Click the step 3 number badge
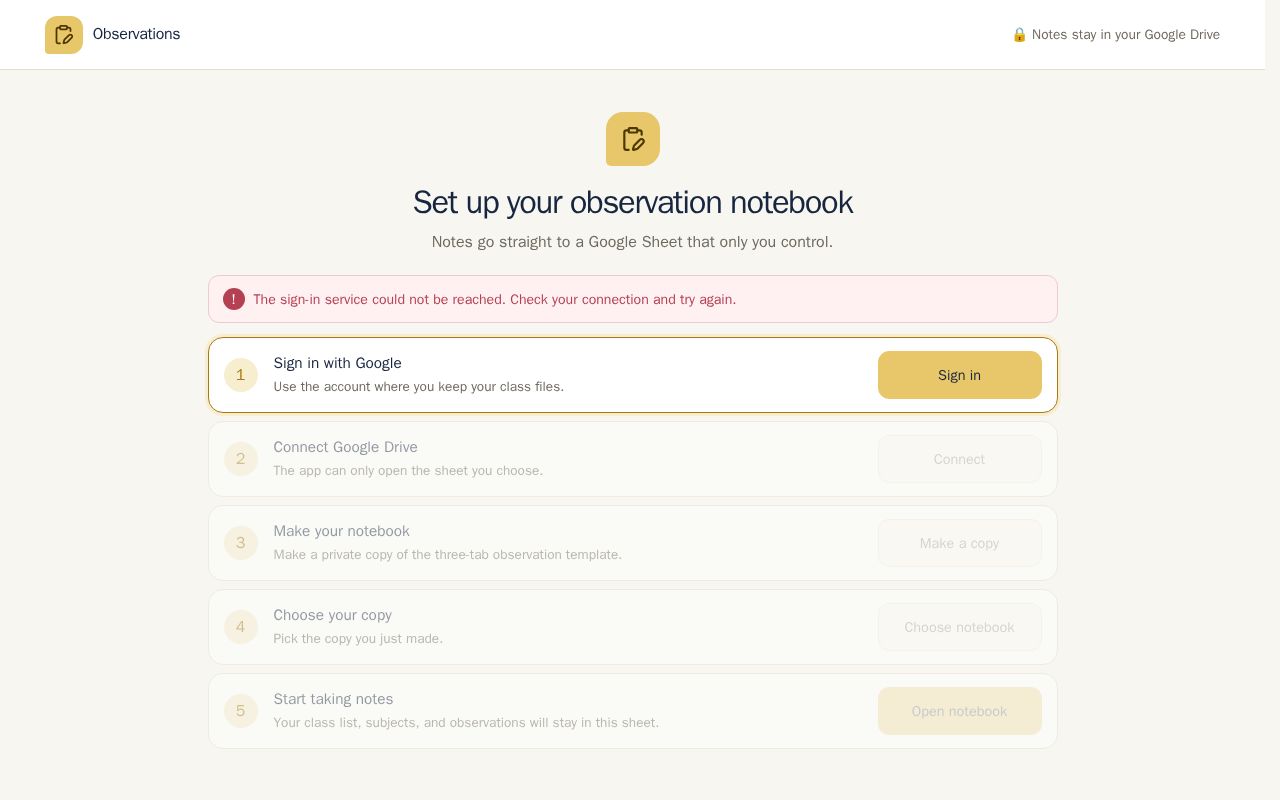Screen dimensions: 1280x800 241,543
